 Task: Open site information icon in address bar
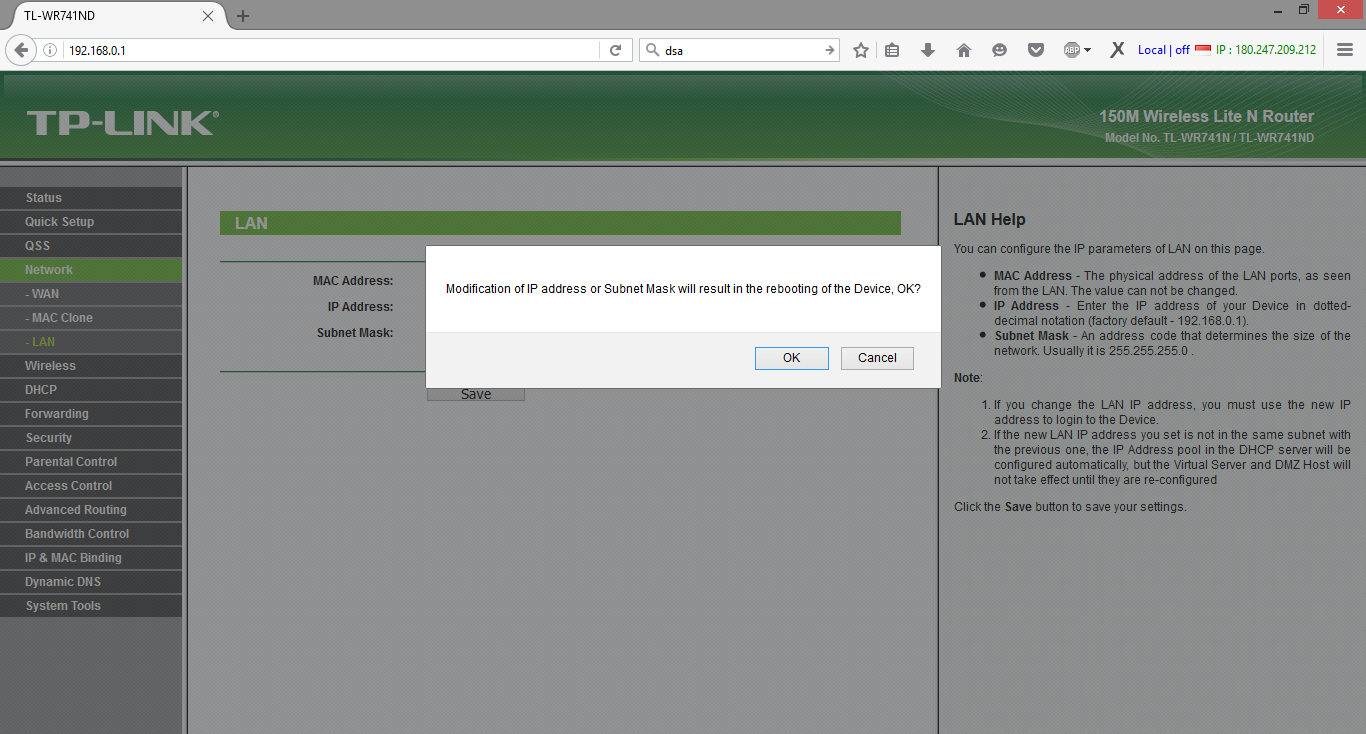tap(50, 50)
